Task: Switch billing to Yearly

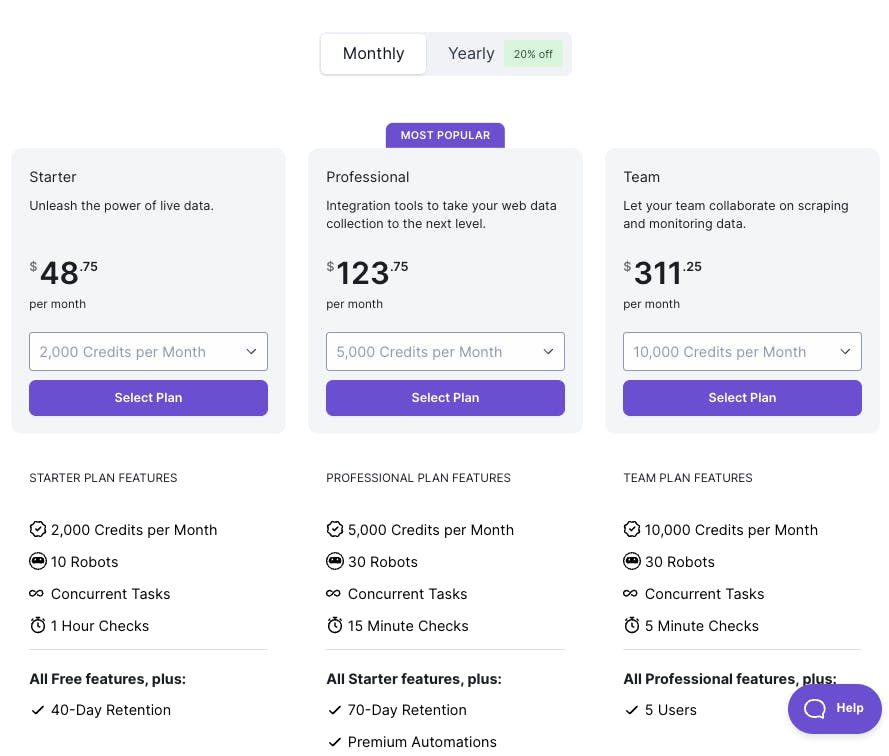Action: point(471,54)
